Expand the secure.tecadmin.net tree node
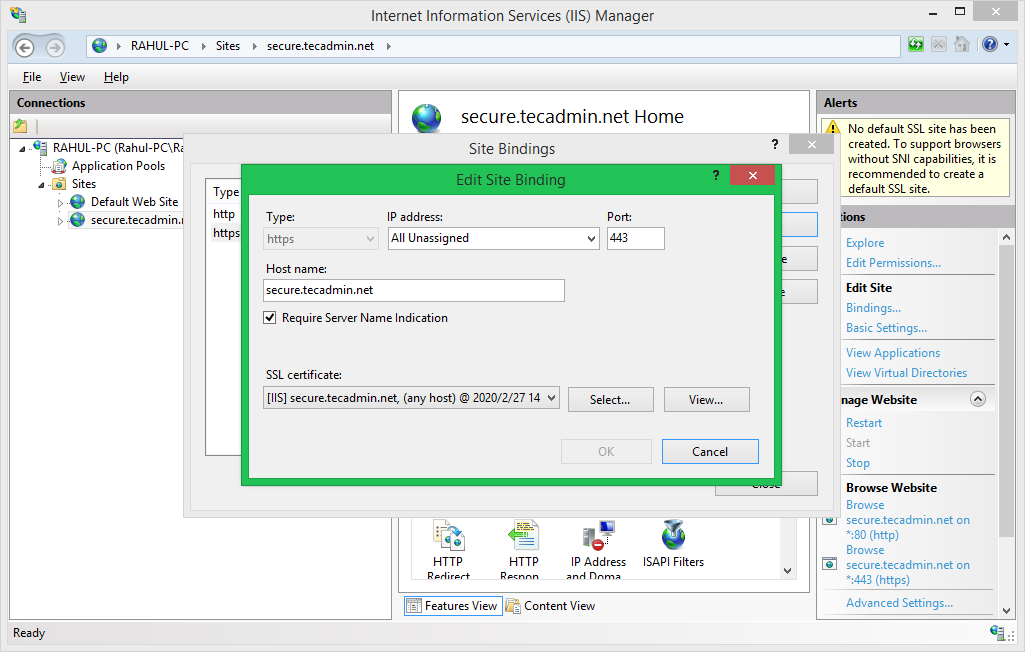Image resolution: width=1025 pixels, height=652 pixels. pyautogui.click(x=60, y=221)
